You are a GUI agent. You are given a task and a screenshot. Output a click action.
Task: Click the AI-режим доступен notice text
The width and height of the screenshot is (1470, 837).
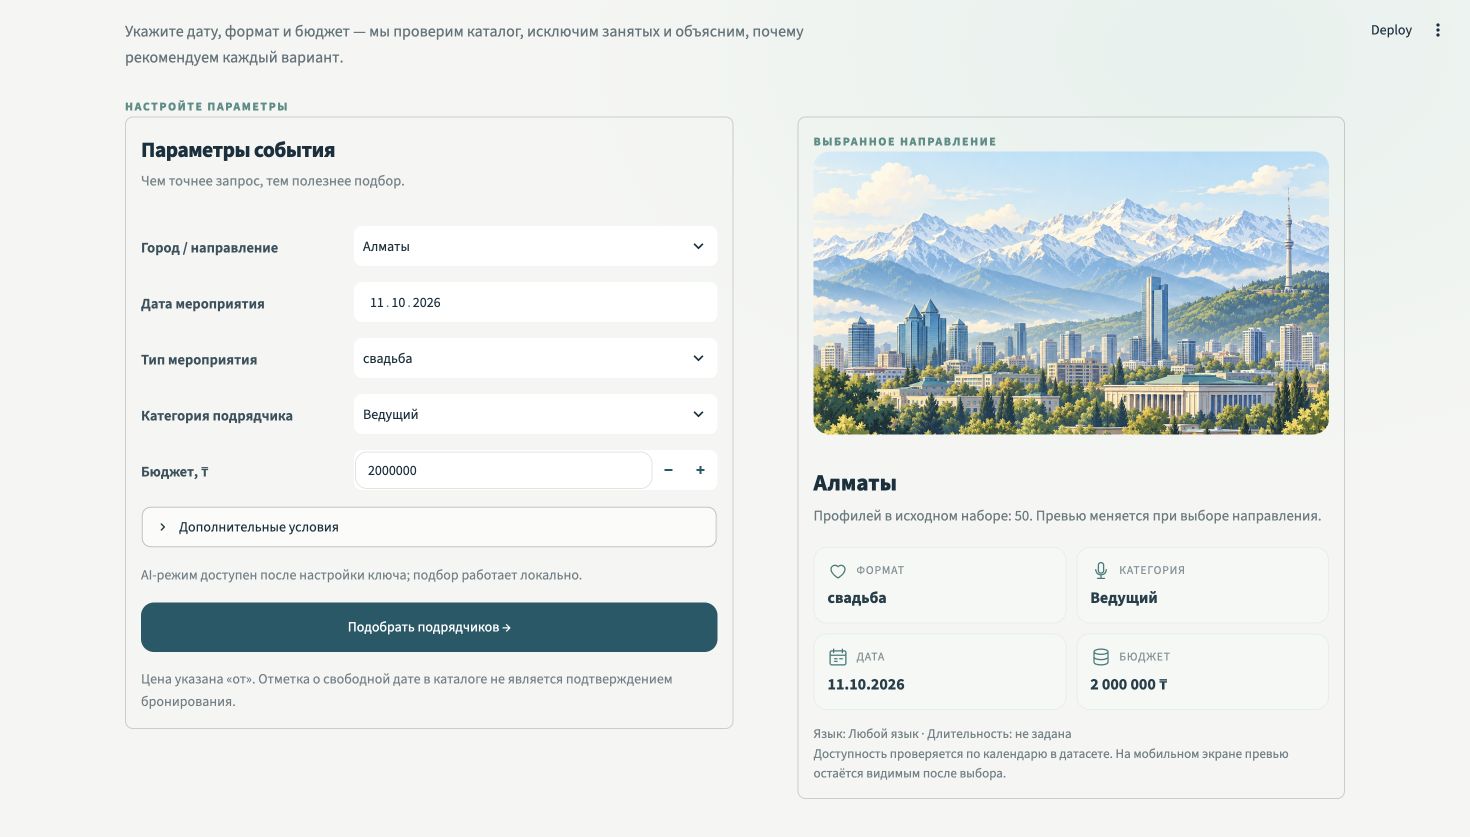[x=361, y=575]
